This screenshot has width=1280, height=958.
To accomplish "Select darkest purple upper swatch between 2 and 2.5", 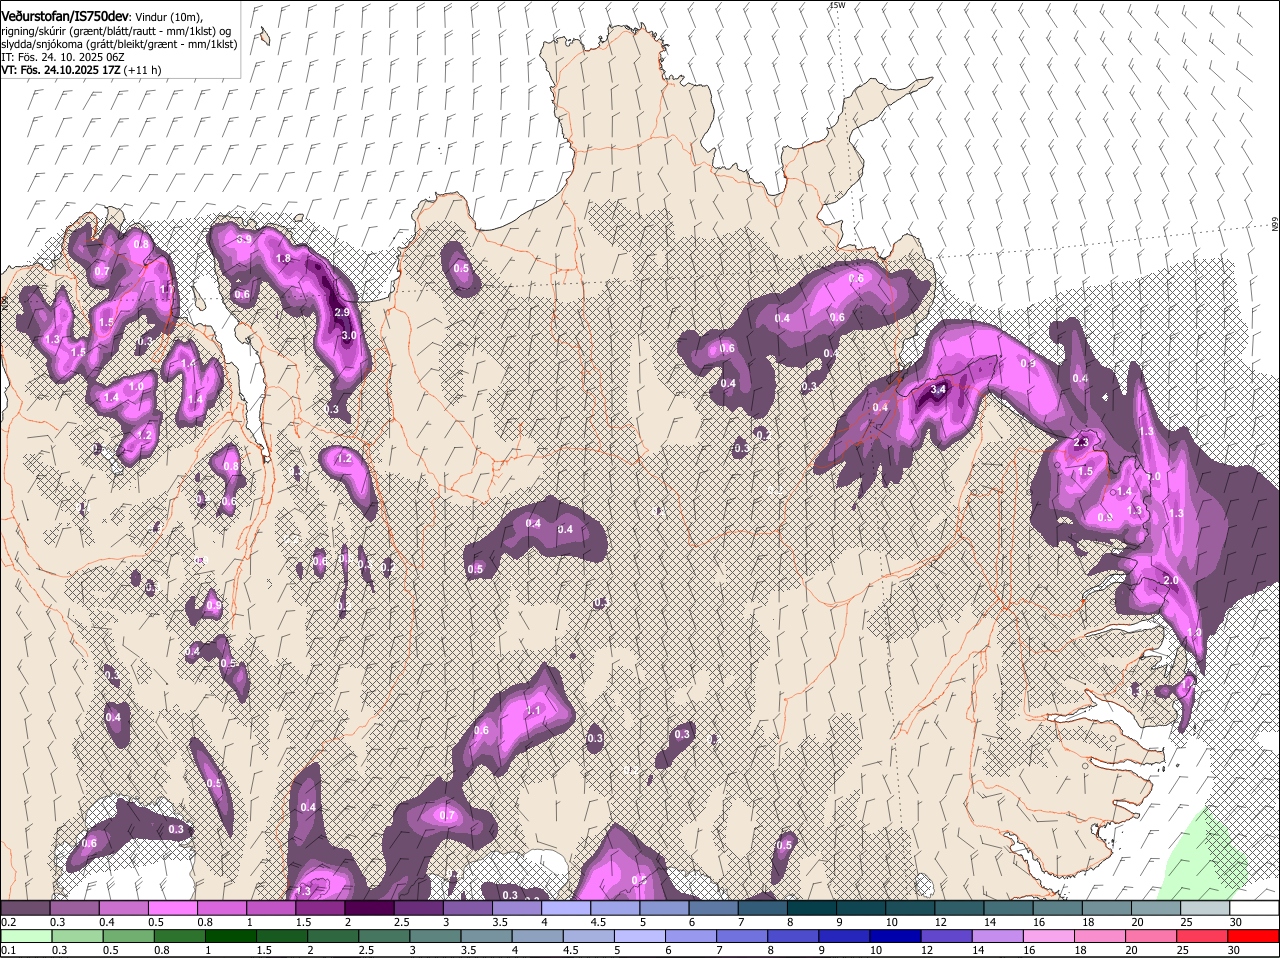I will [x=369, y=908].
